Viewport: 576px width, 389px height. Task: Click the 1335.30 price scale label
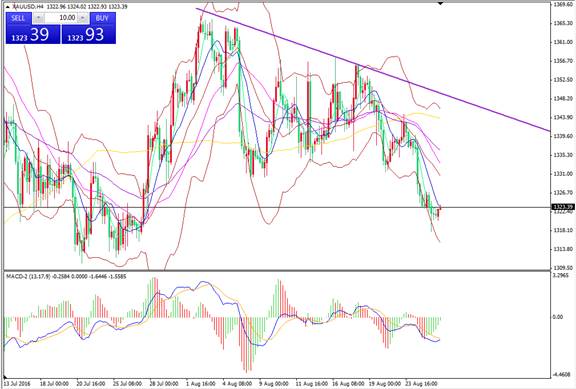click(x=563, y=155)
